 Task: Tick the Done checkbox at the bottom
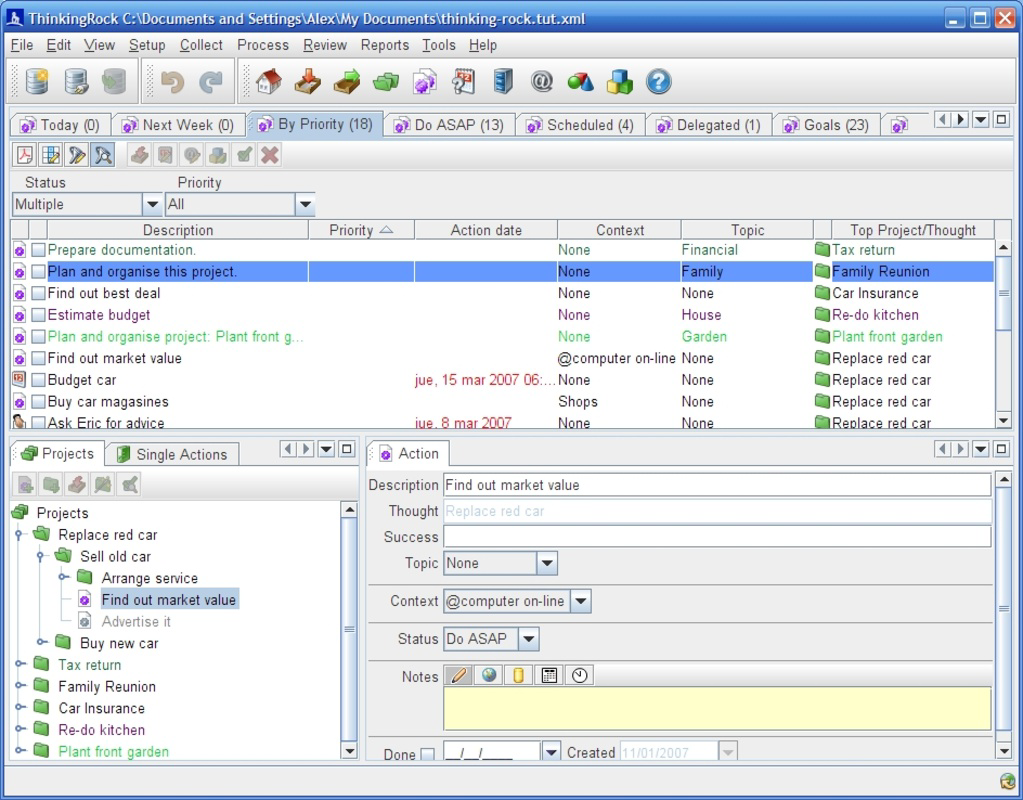pos(430,753)
